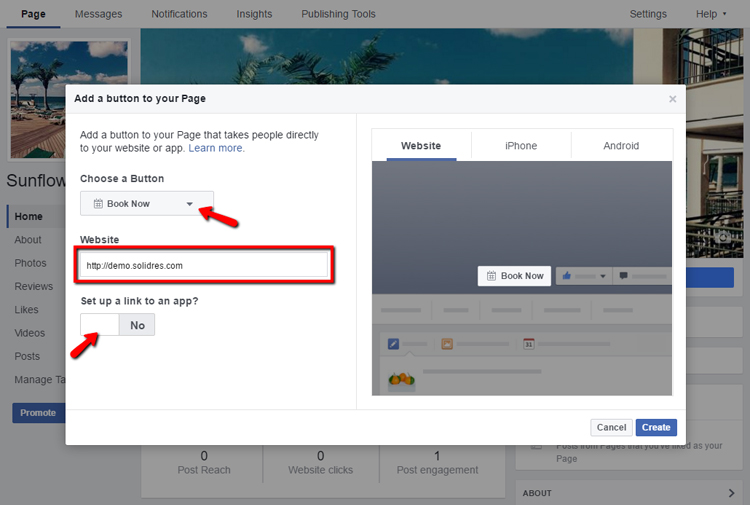Open the Notifications tab
The image size is (750, 505).
(179, 14)
